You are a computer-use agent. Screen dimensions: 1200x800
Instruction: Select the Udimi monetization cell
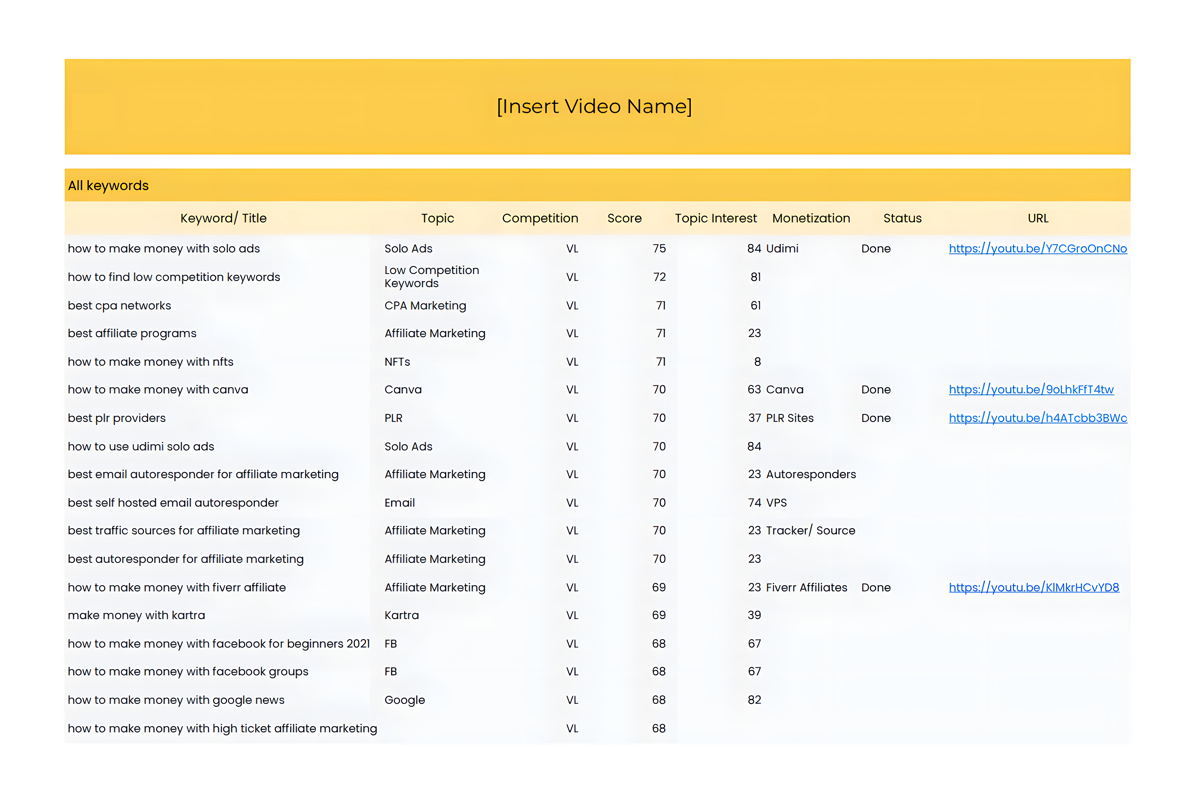[782, 249]
